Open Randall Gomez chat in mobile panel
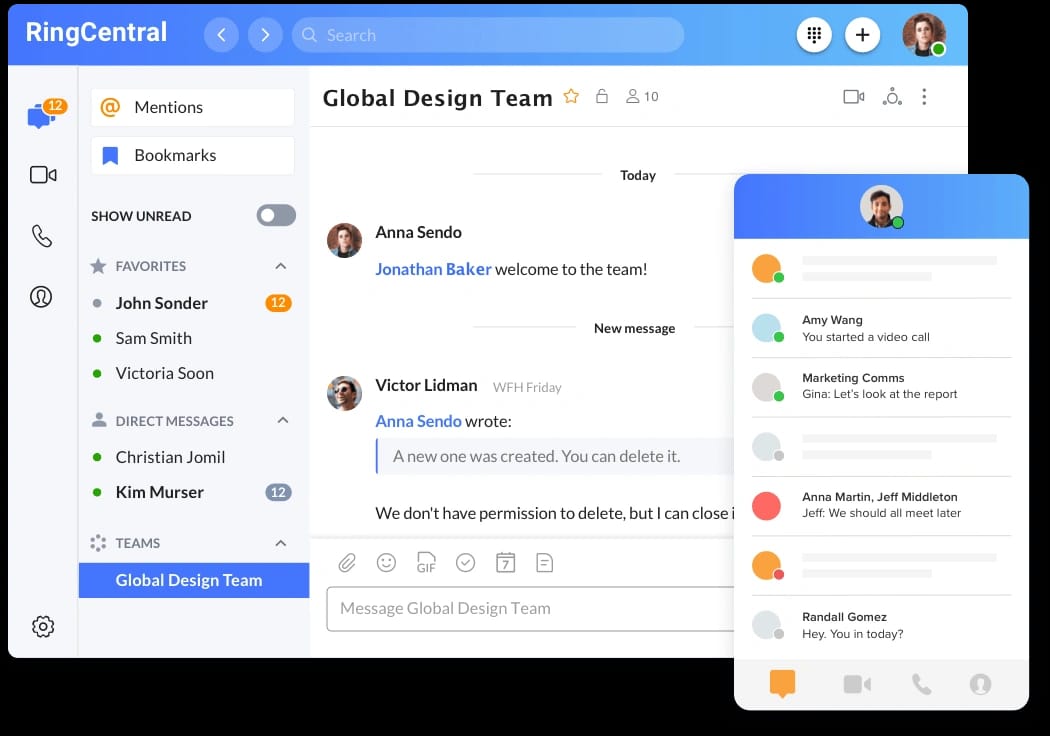The height and width of the screenshot is (736, 1050). pyautogui.click(x=881, y=625)
